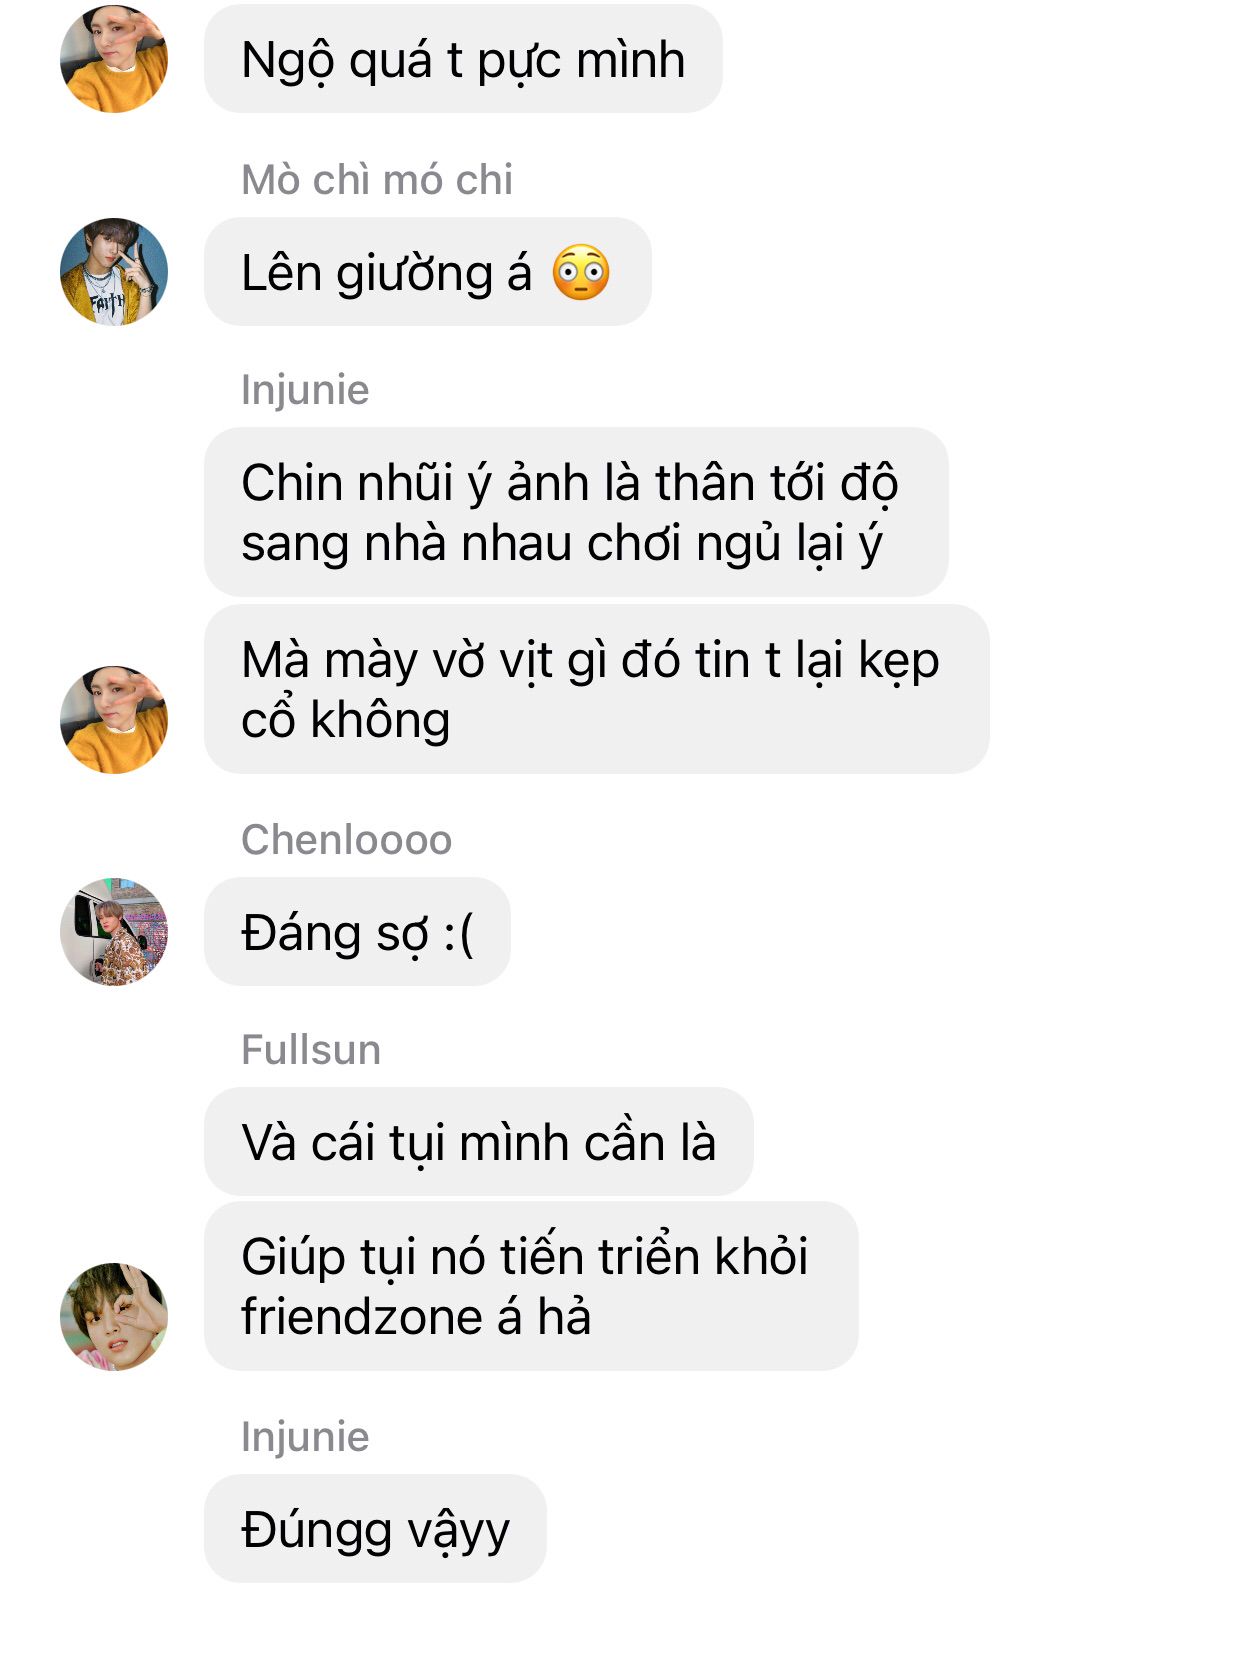Tap the "Và cái tụi mình cần là" bubble
Screen dimensions: 1242x1674
(x=479, y=1142)
